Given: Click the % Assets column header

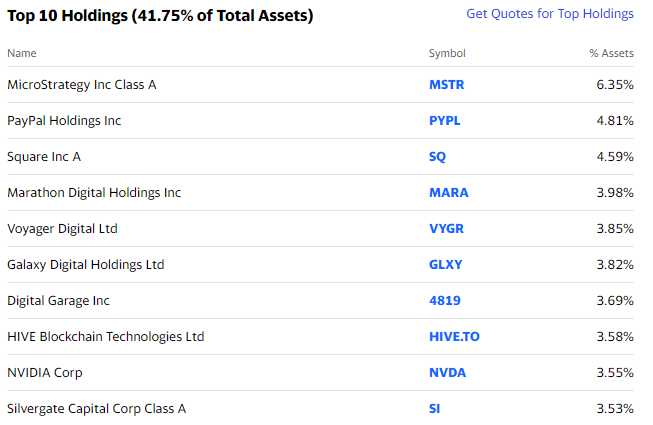Looking at the screenshot, I should pos(611,53).
